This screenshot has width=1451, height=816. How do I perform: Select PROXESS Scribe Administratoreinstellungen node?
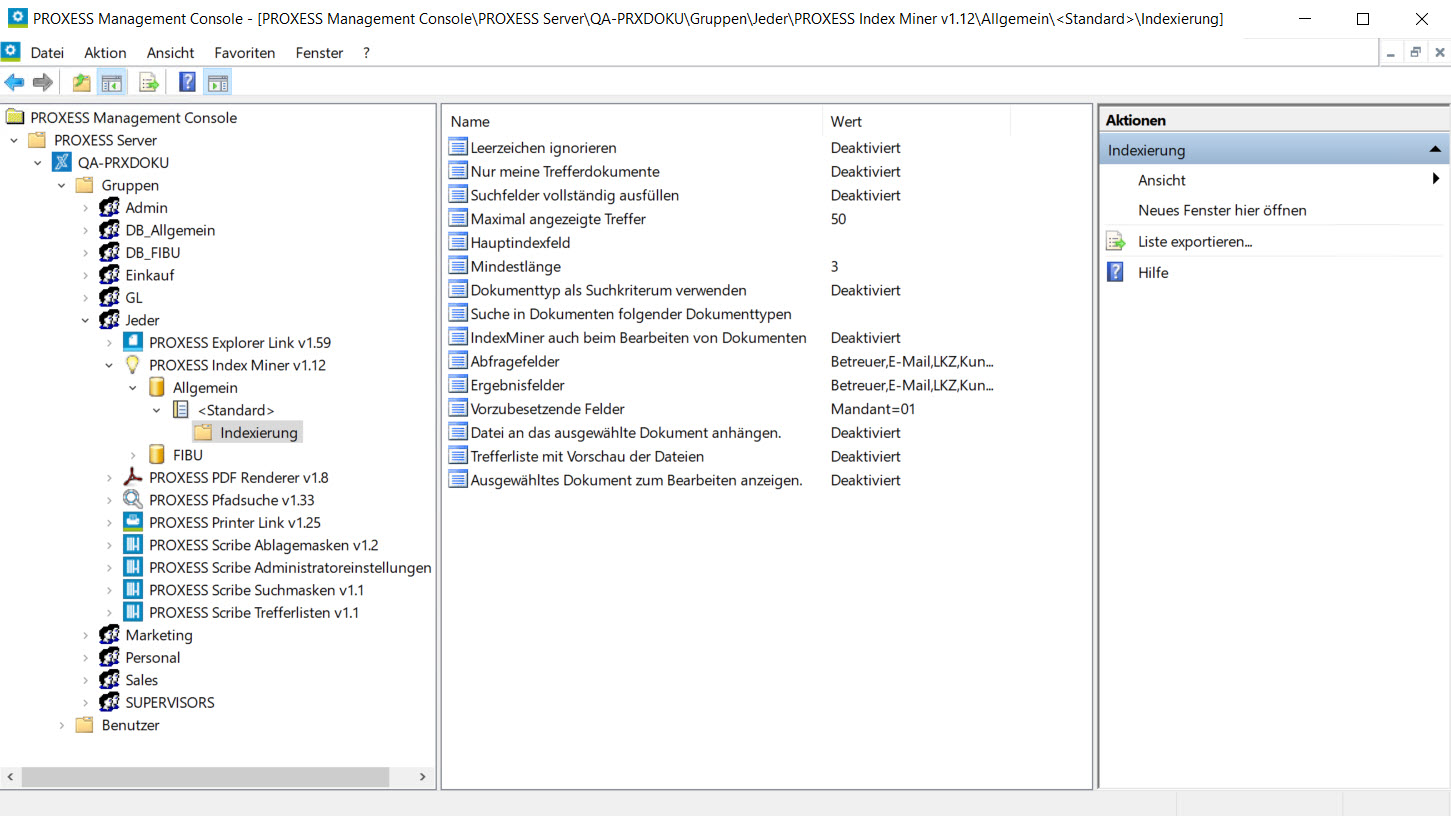pyautogui.click(x=290, y=567)
